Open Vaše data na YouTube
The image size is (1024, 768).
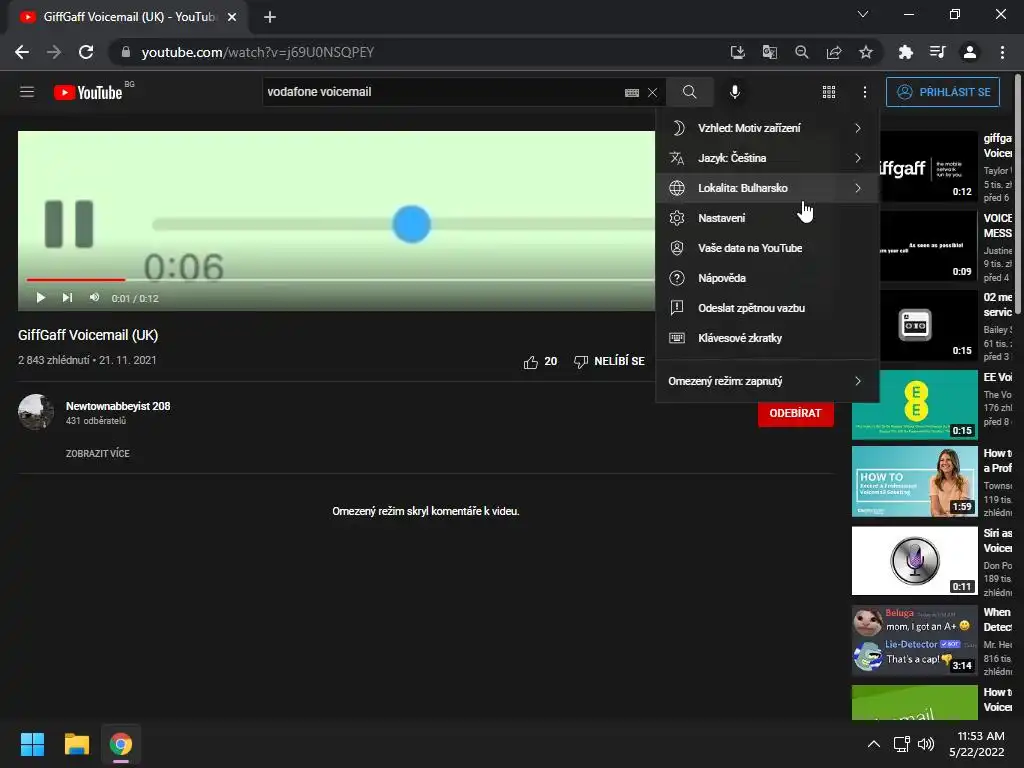click(x=767, y=248)
